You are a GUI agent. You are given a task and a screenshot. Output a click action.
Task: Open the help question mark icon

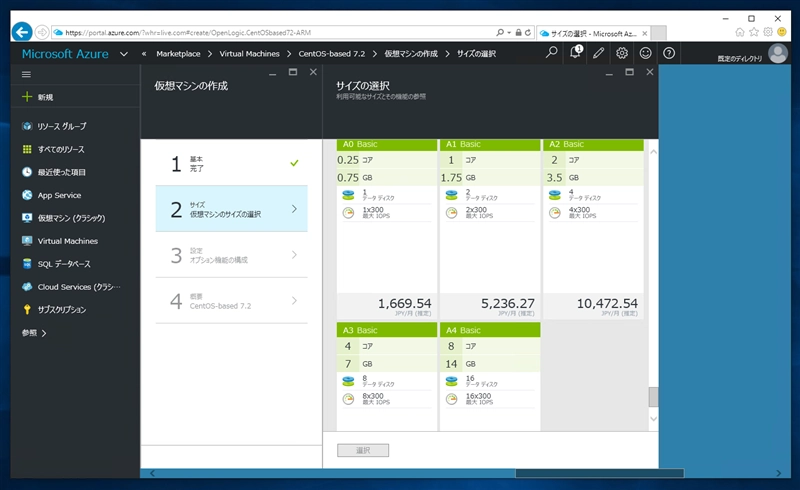tap(669, 53)
